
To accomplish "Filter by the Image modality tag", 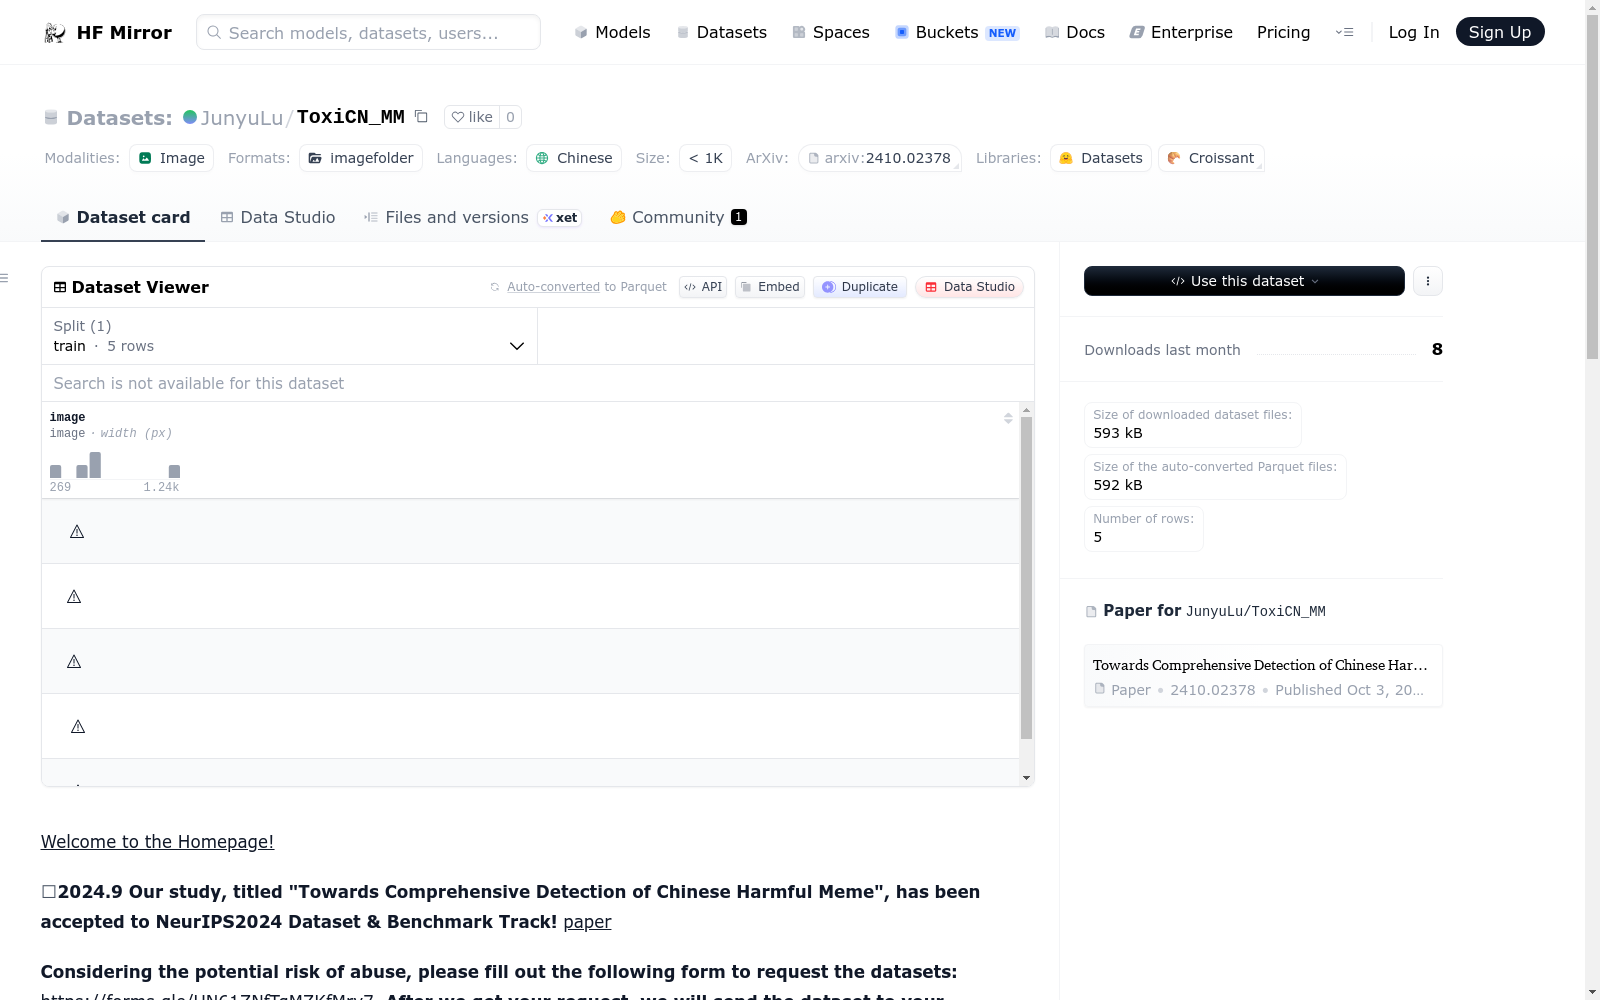I will [171, 158].
